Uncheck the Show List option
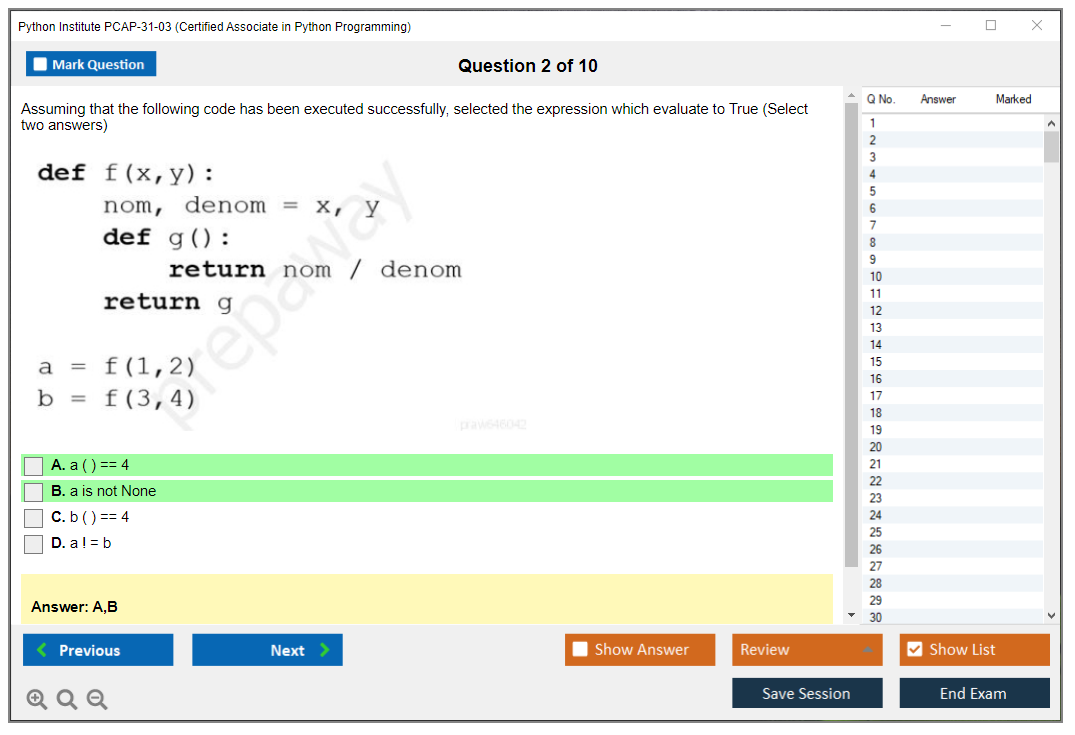The height and width of the screenshot is (735, 1075). tap(914, 650)
